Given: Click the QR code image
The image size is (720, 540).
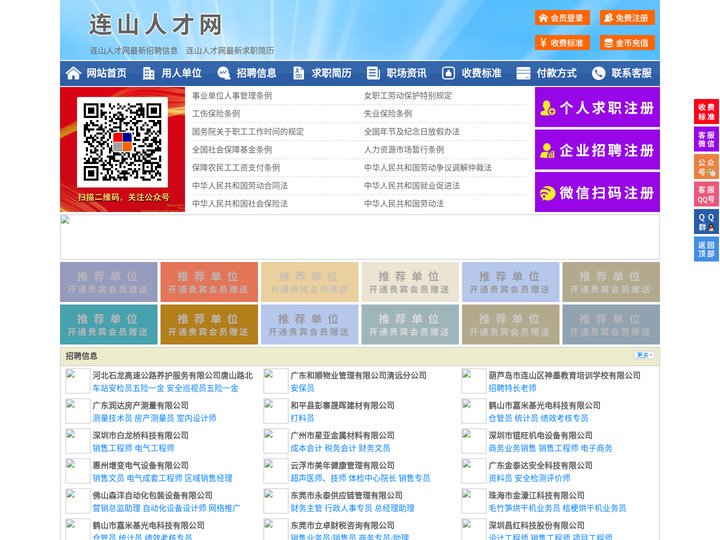Looking at the screenshot, I should 122,142.
